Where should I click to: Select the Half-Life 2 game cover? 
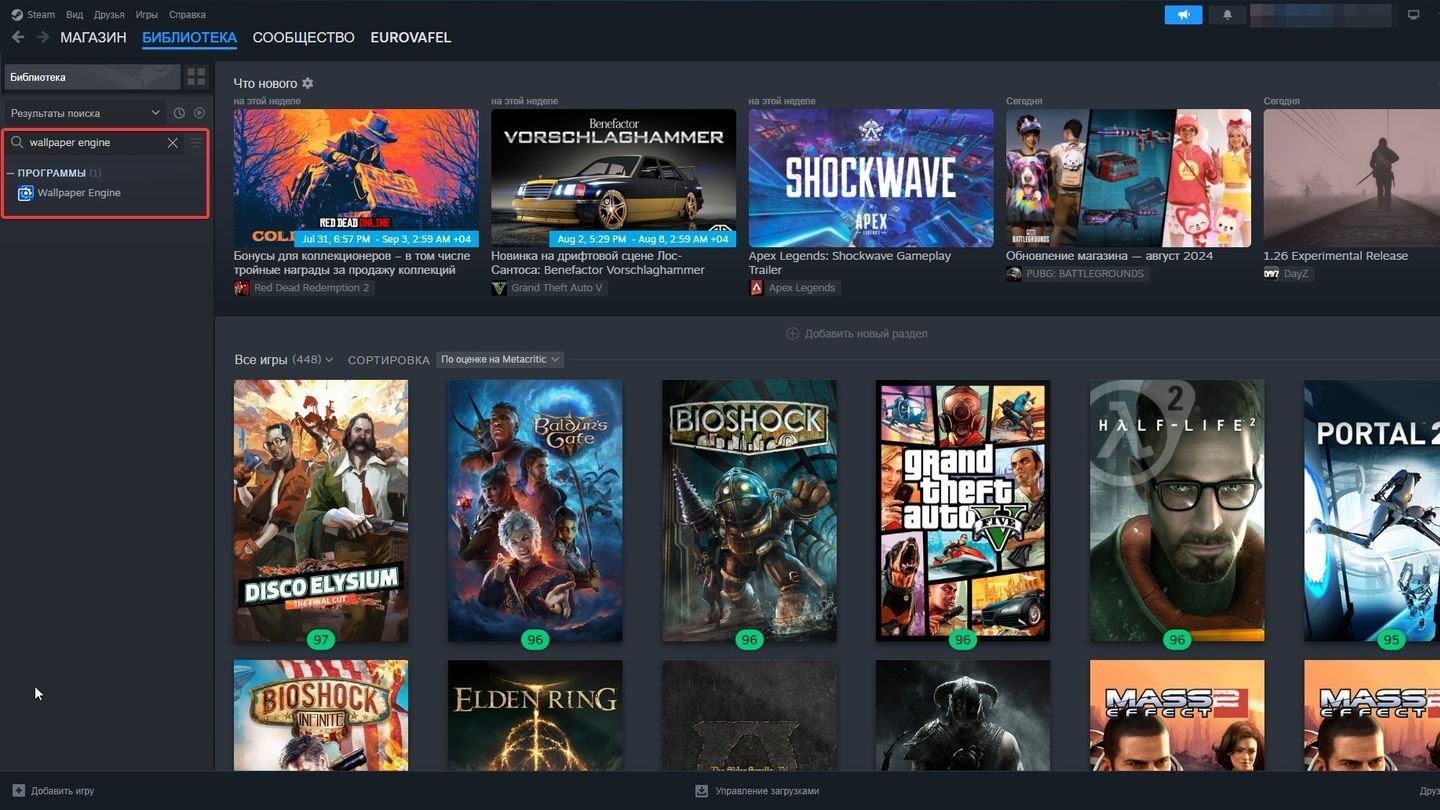1177,511
